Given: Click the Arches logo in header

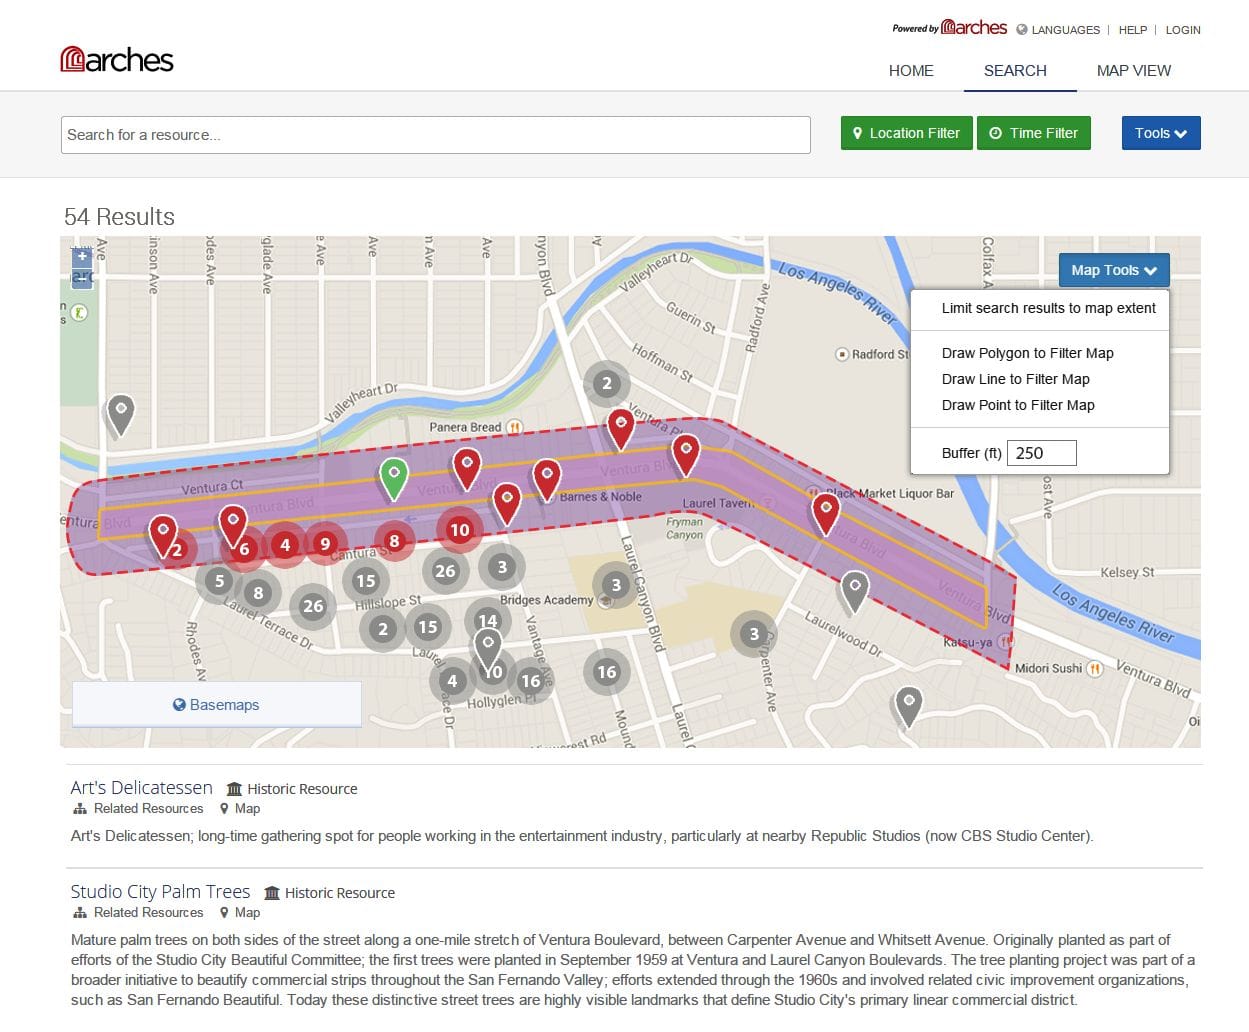Looking at the screenshot, I should [x=117, y=60].
